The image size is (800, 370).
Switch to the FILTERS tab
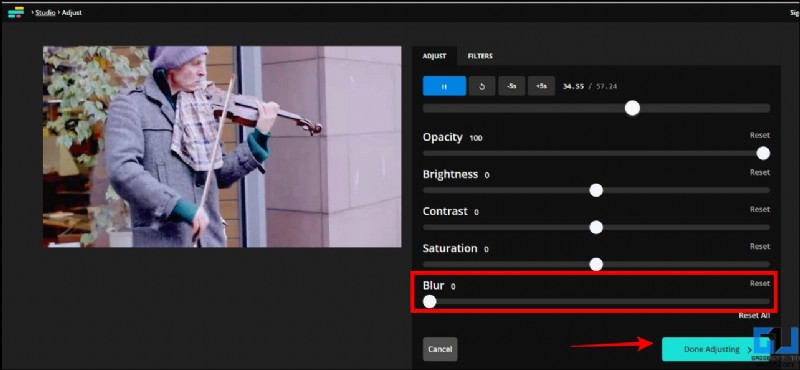480,56
